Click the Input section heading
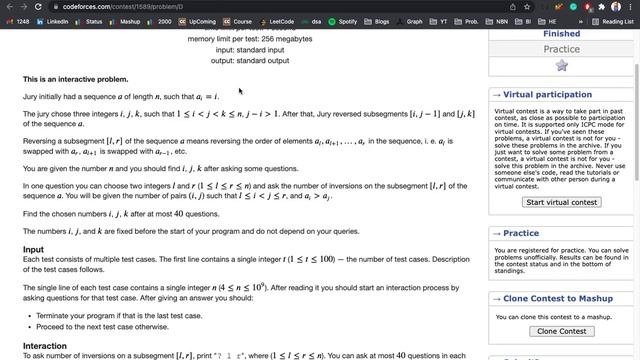Image resolution: width=640 pixels, height=360 pixels. point(33,249)
